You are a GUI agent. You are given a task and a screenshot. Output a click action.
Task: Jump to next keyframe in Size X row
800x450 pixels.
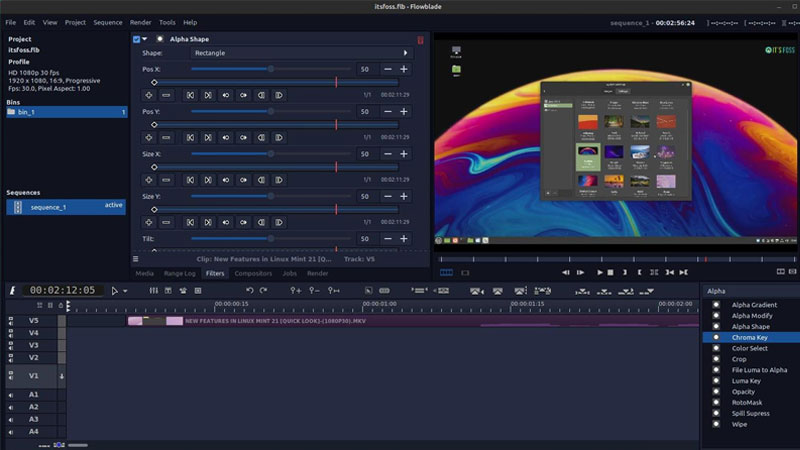208,180
